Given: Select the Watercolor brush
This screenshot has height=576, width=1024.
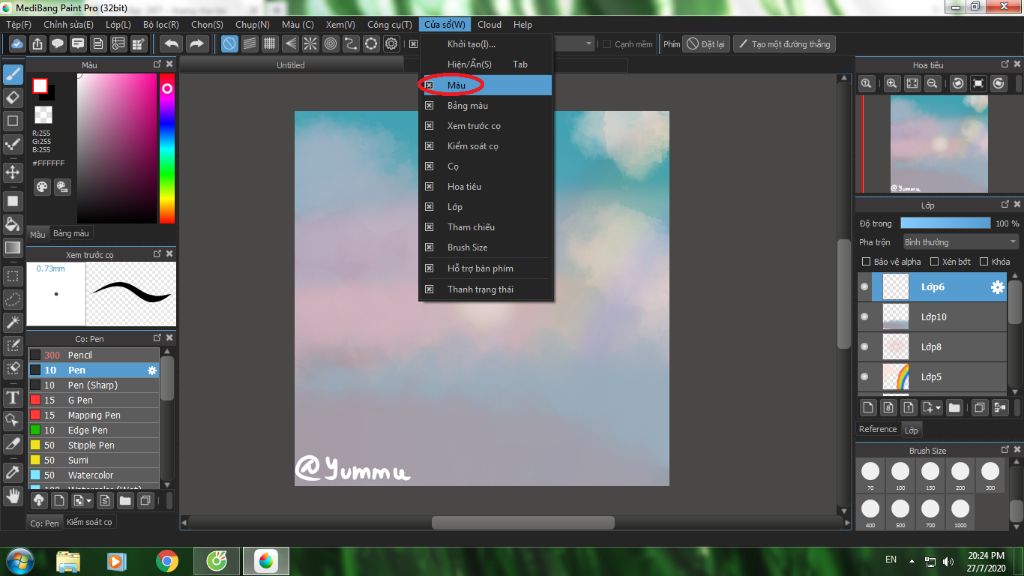Looking at the screenshot, I should tap(94, 475).
